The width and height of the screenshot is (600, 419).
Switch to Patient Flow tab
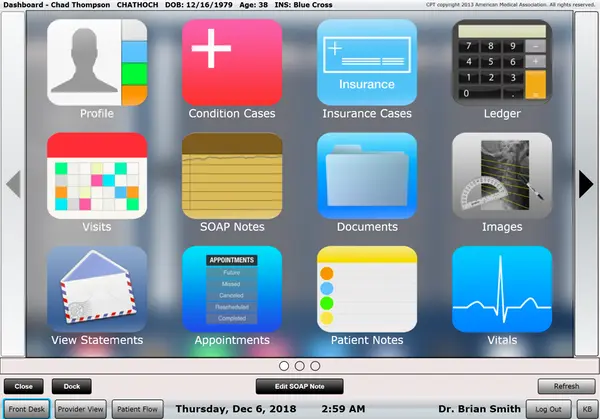137,409
